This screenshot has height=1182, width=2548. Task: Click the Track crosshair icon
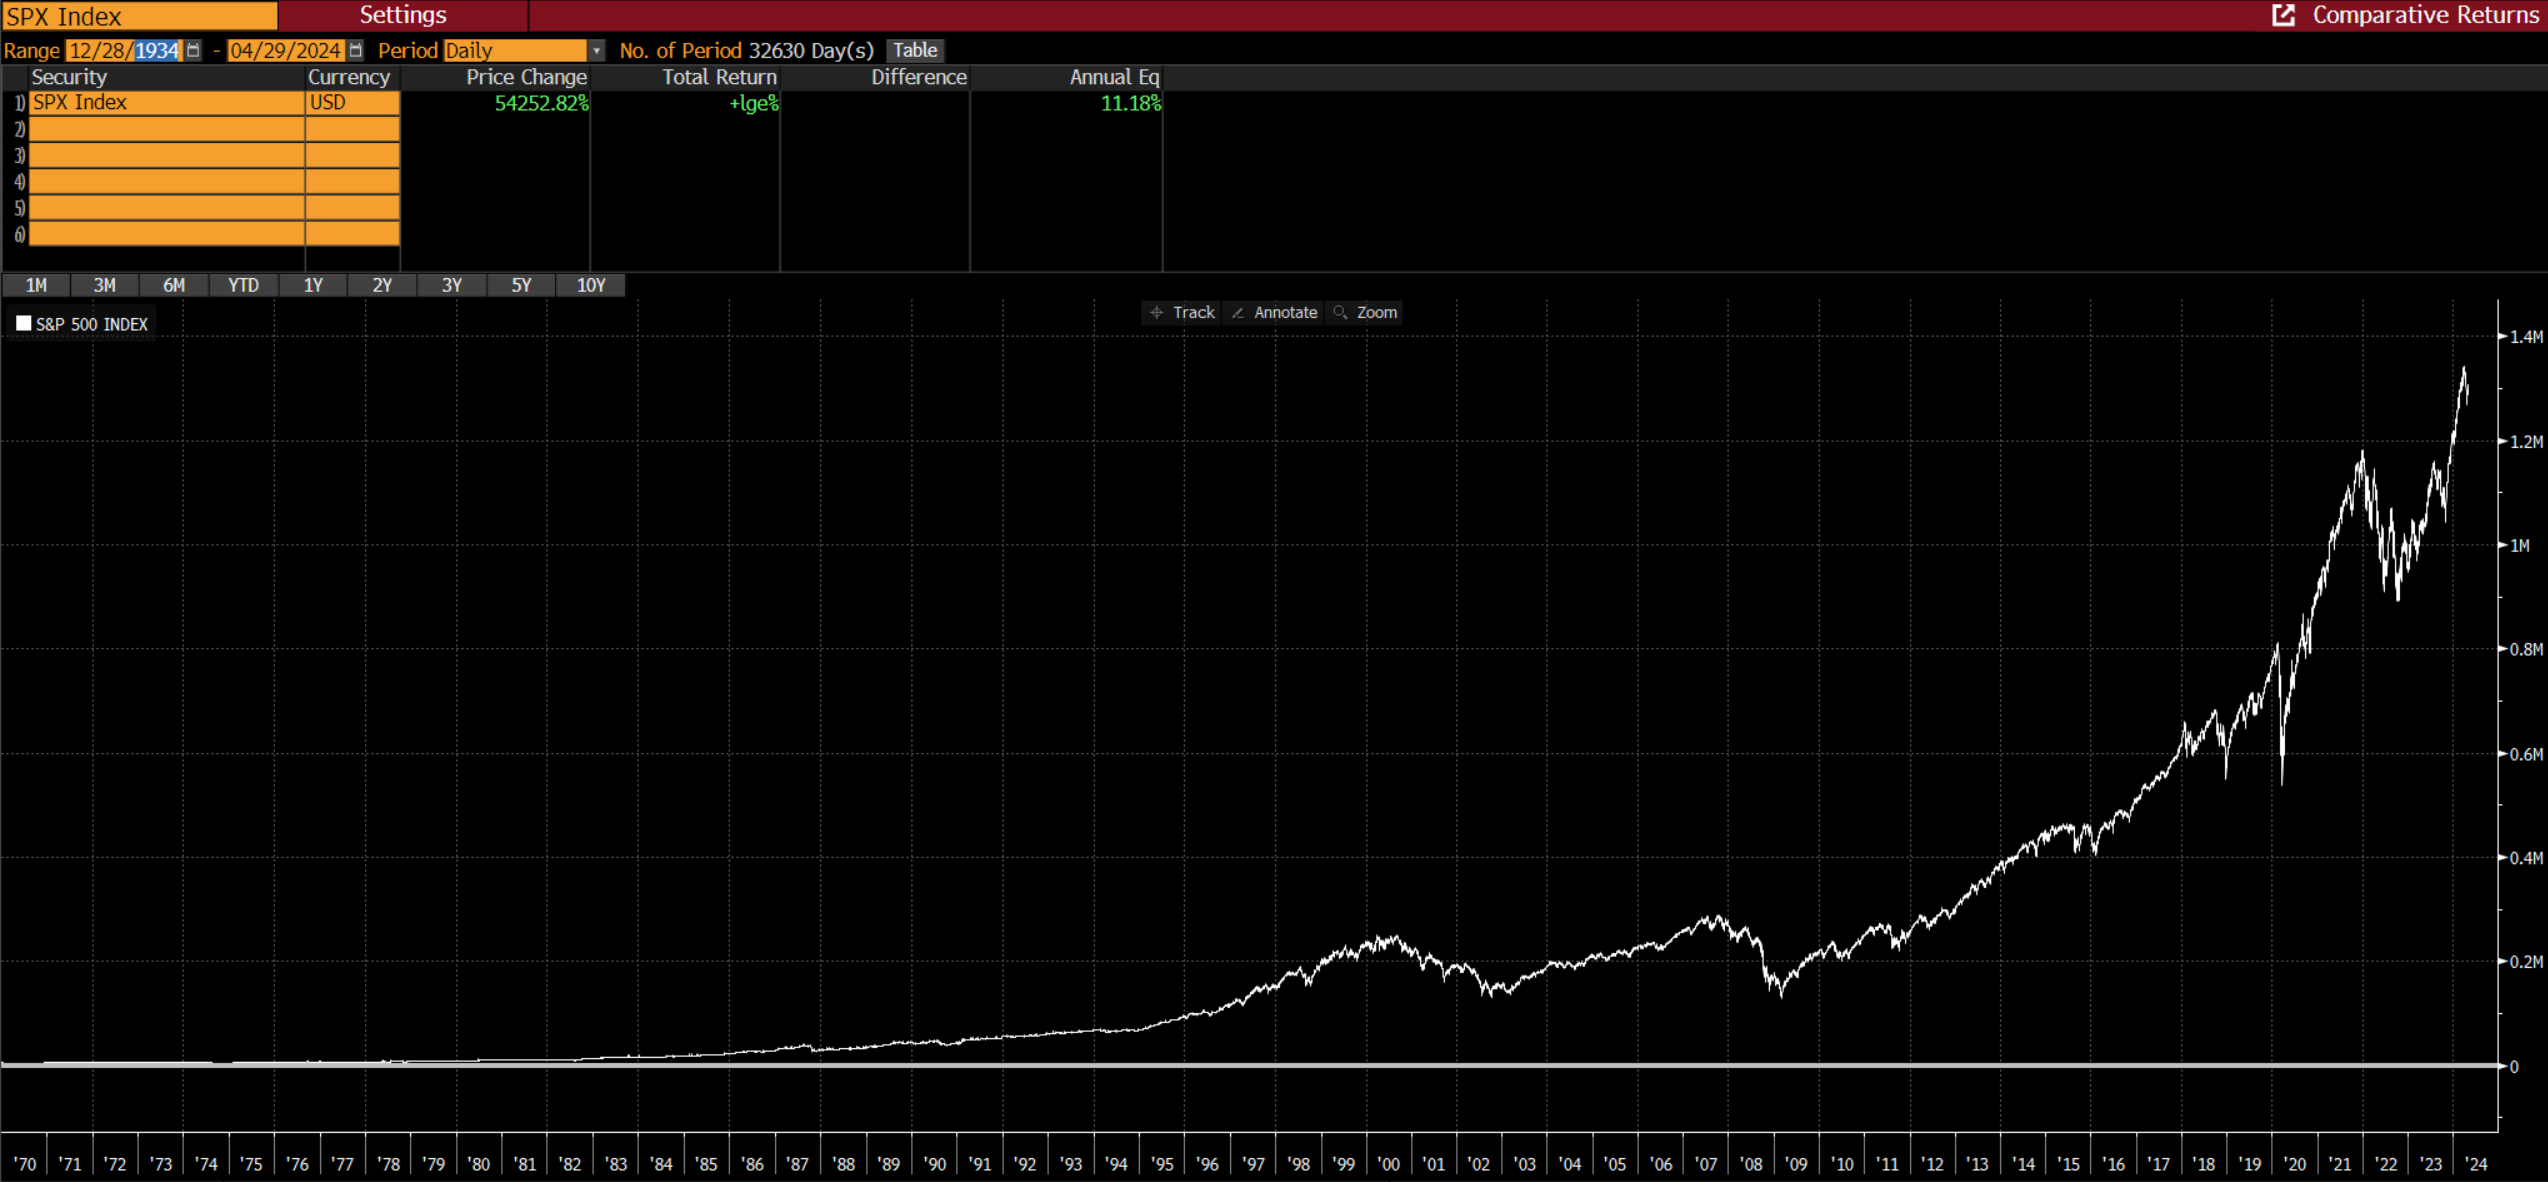[1157, 312]
